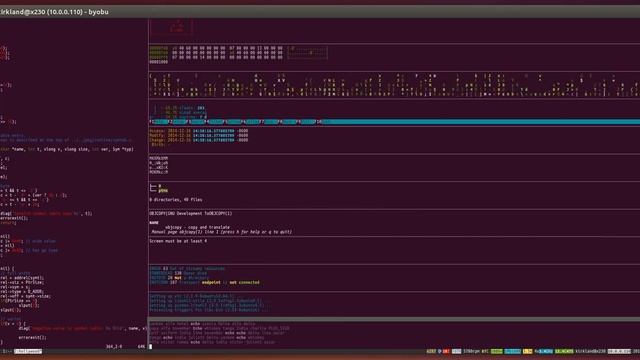Click the yellow 'endpoint' word in error list
Viewport: 640px width, 360px height.
coord(211,282)
